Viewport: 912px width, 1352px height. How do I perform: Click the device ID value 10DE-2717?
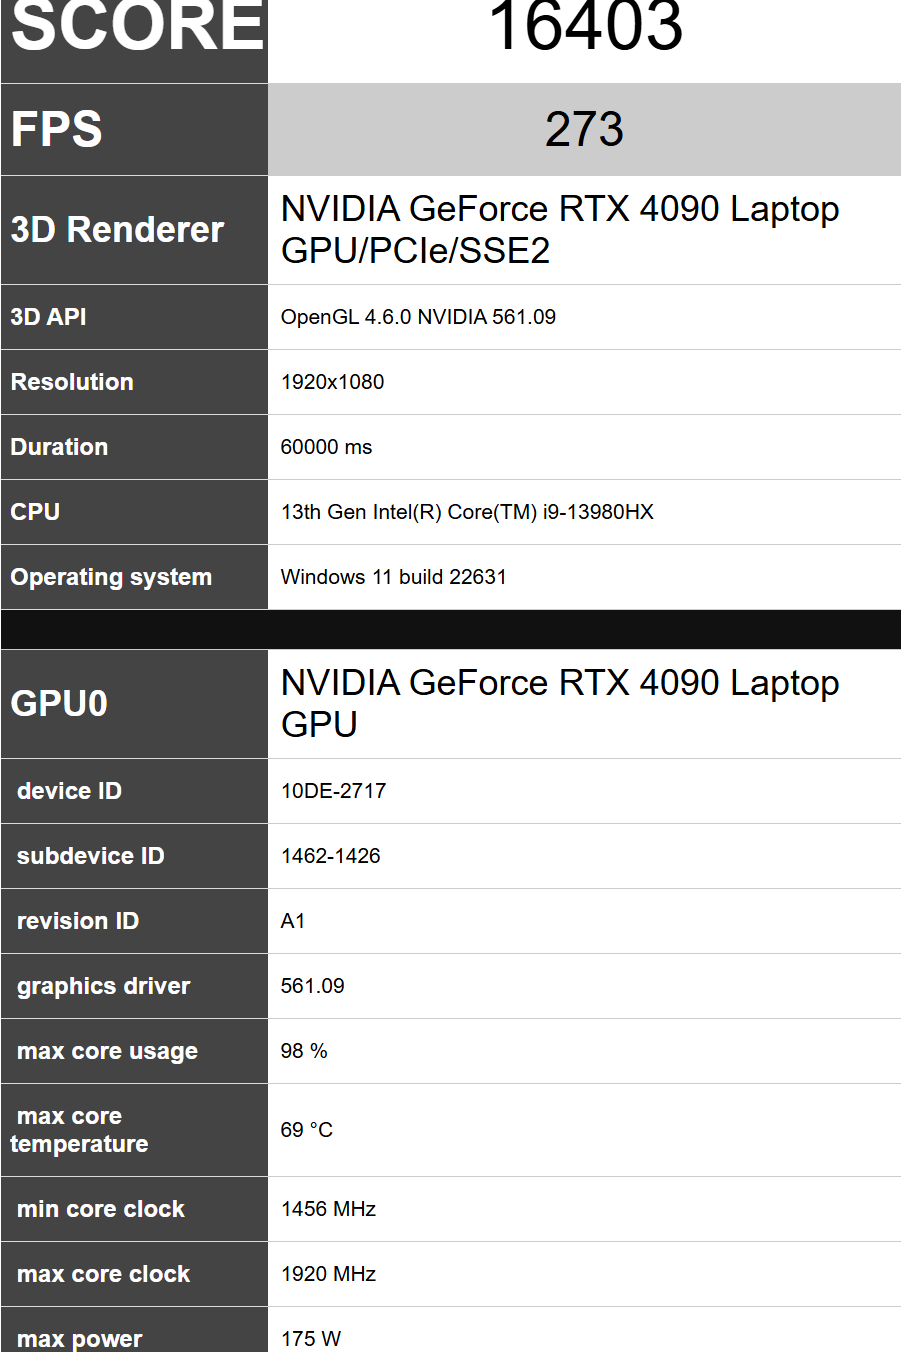click(x=333, y=791)
